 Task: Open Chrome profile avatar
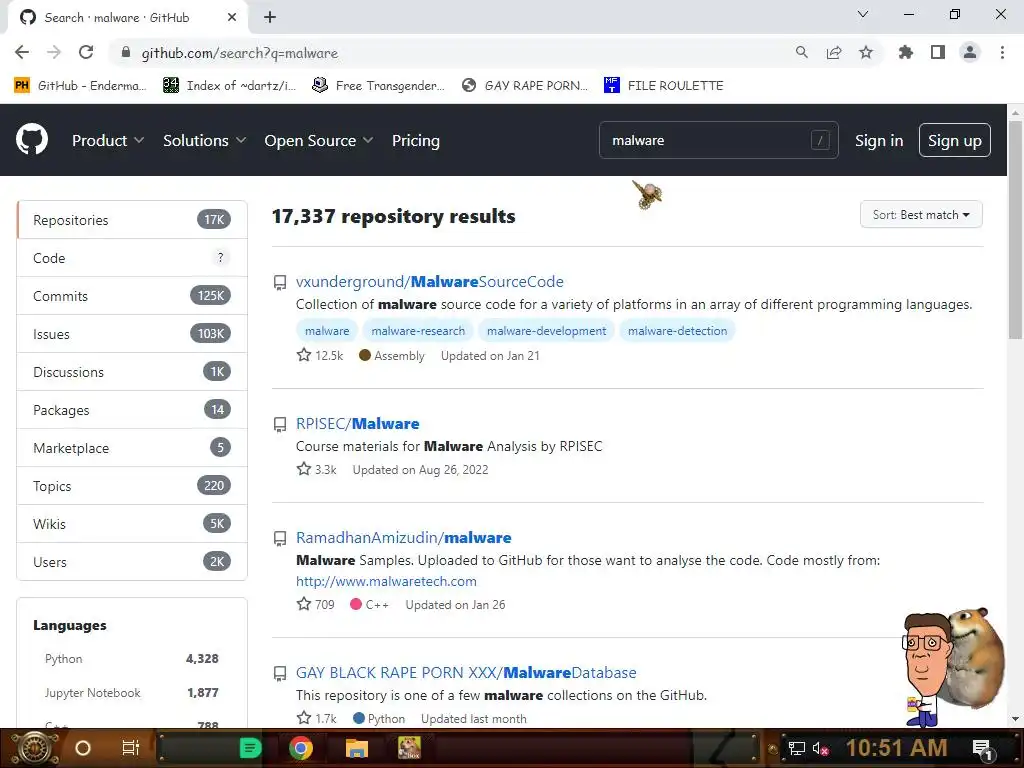(970, 52)
